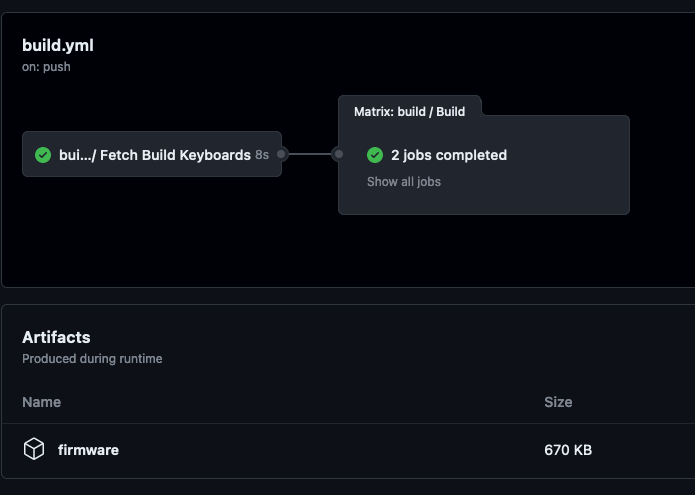Click the output connector dot of the fetch job
Viewport: 695px width, 495px height.
coord(281,154)
